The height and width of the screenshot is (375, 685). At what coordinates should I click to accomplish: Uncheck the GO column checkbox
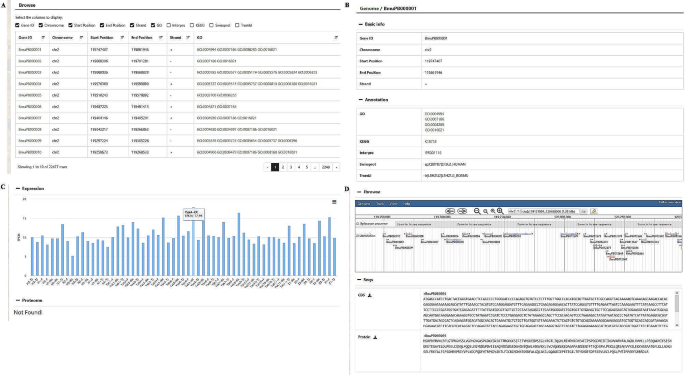153,25
